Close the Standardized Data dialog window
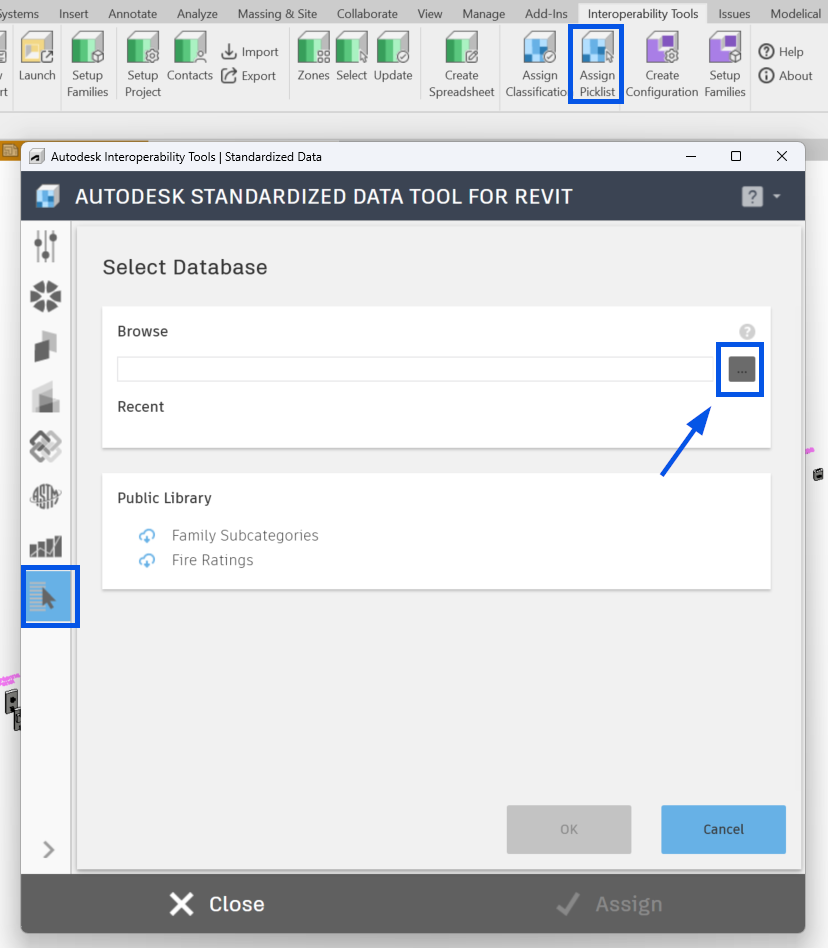The width and height of the screenshot is (828, 948). (x=781, y=156)
